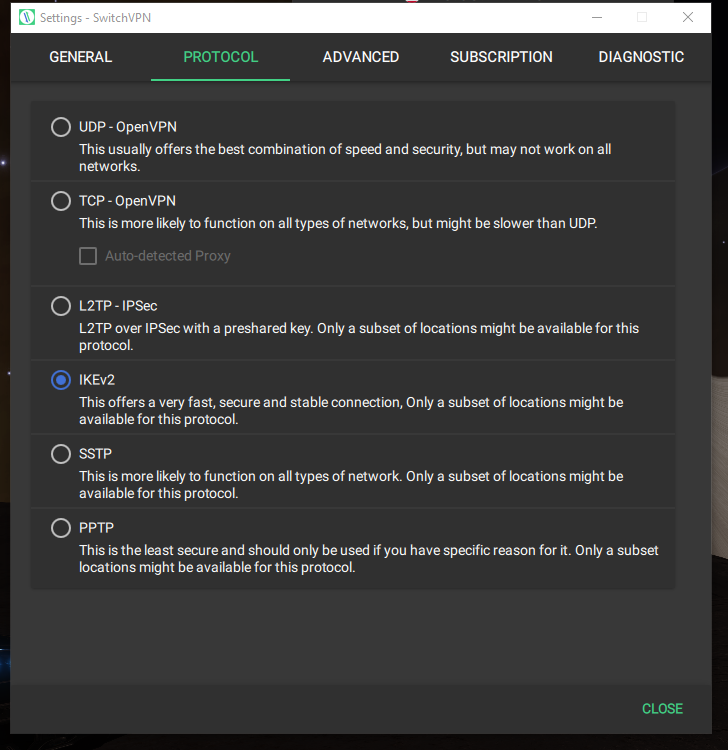Select the PPTP radio button
728x750 pixels.
pyautogui.click(x=61, y=528)
